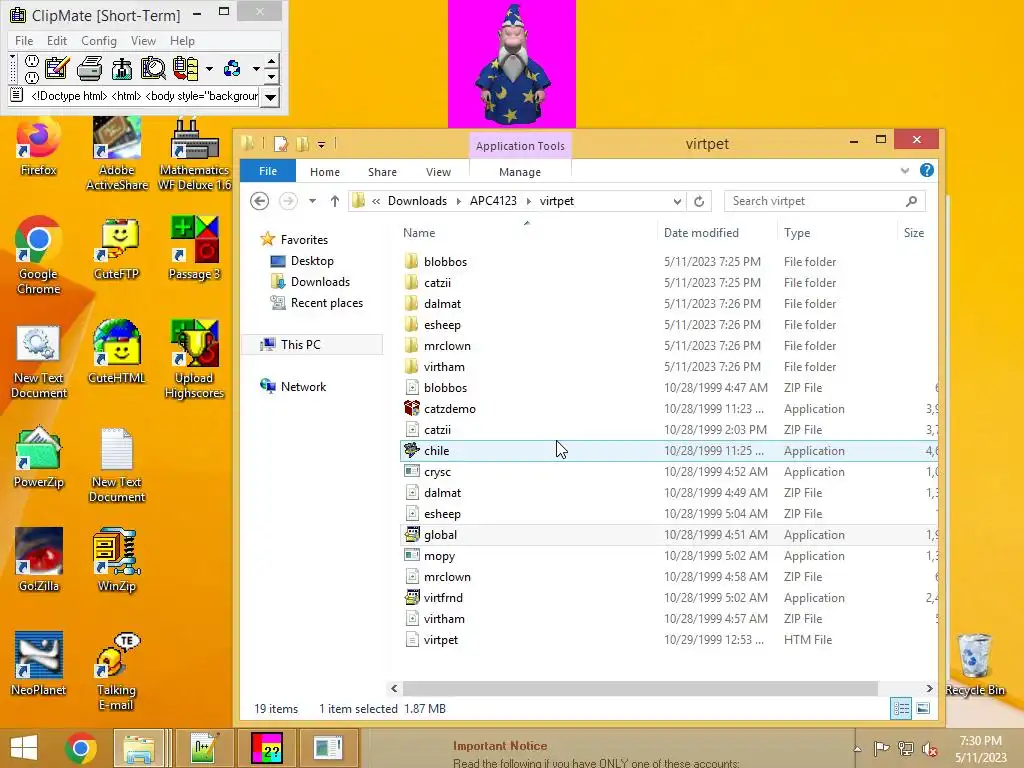The image size is (1024, 768).
Task: Click the ClipMate edit clip pencil icon
Action: point(57,68)
